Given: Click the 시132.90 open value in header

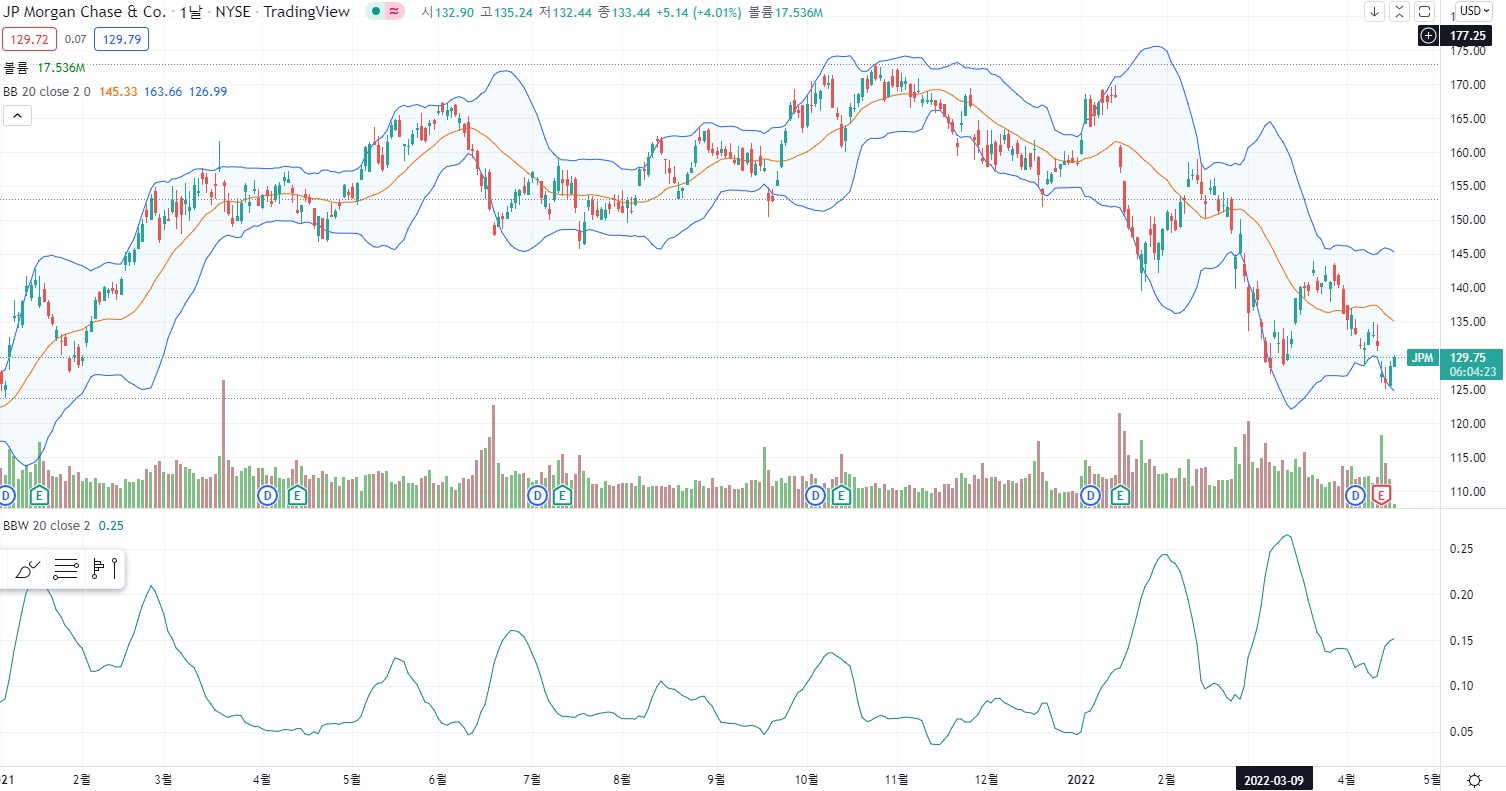Looking at the screenshot, I should pos(449,12).
